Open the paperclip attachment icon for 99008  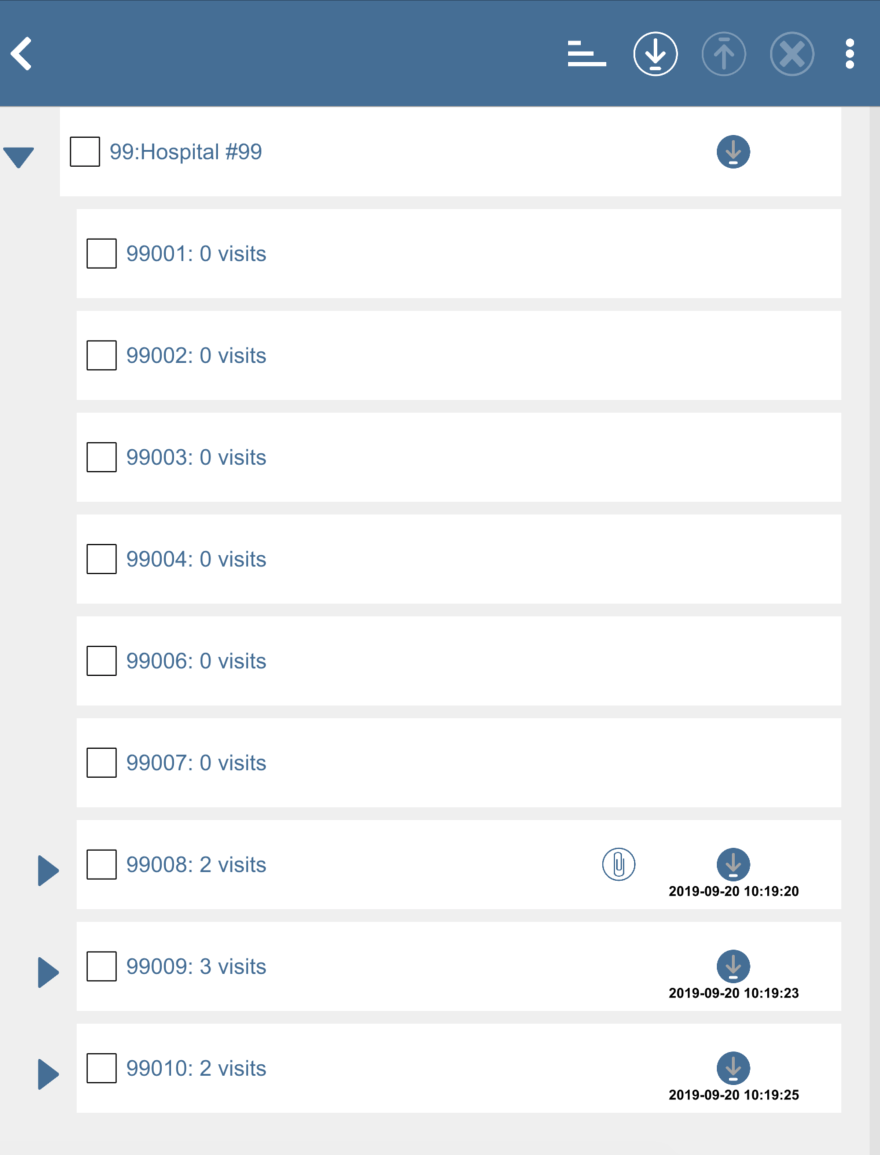pos(619,864)
